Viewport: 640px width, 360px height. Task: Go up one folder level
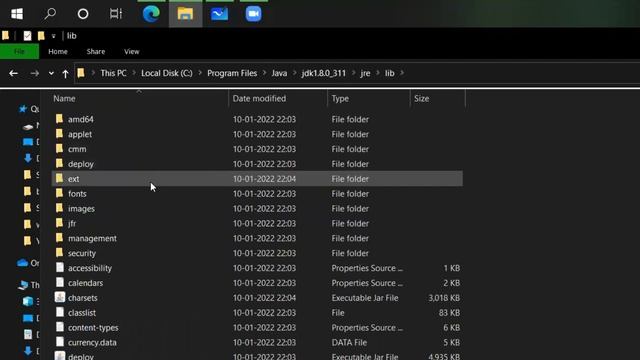point(65,73)
